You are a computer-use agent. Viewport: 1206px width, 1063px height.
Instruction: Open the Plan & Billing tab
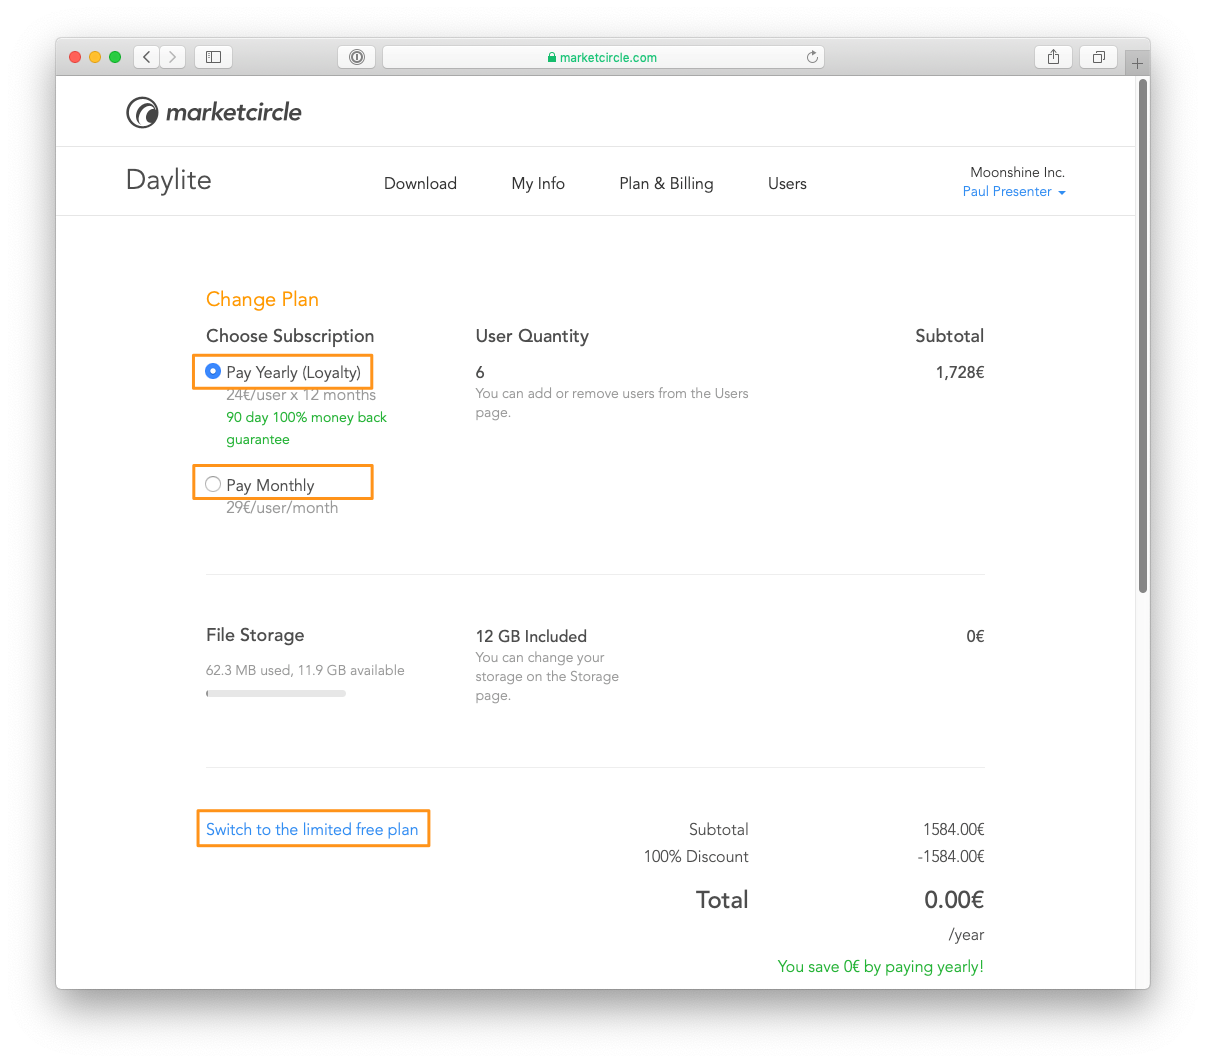666,183
